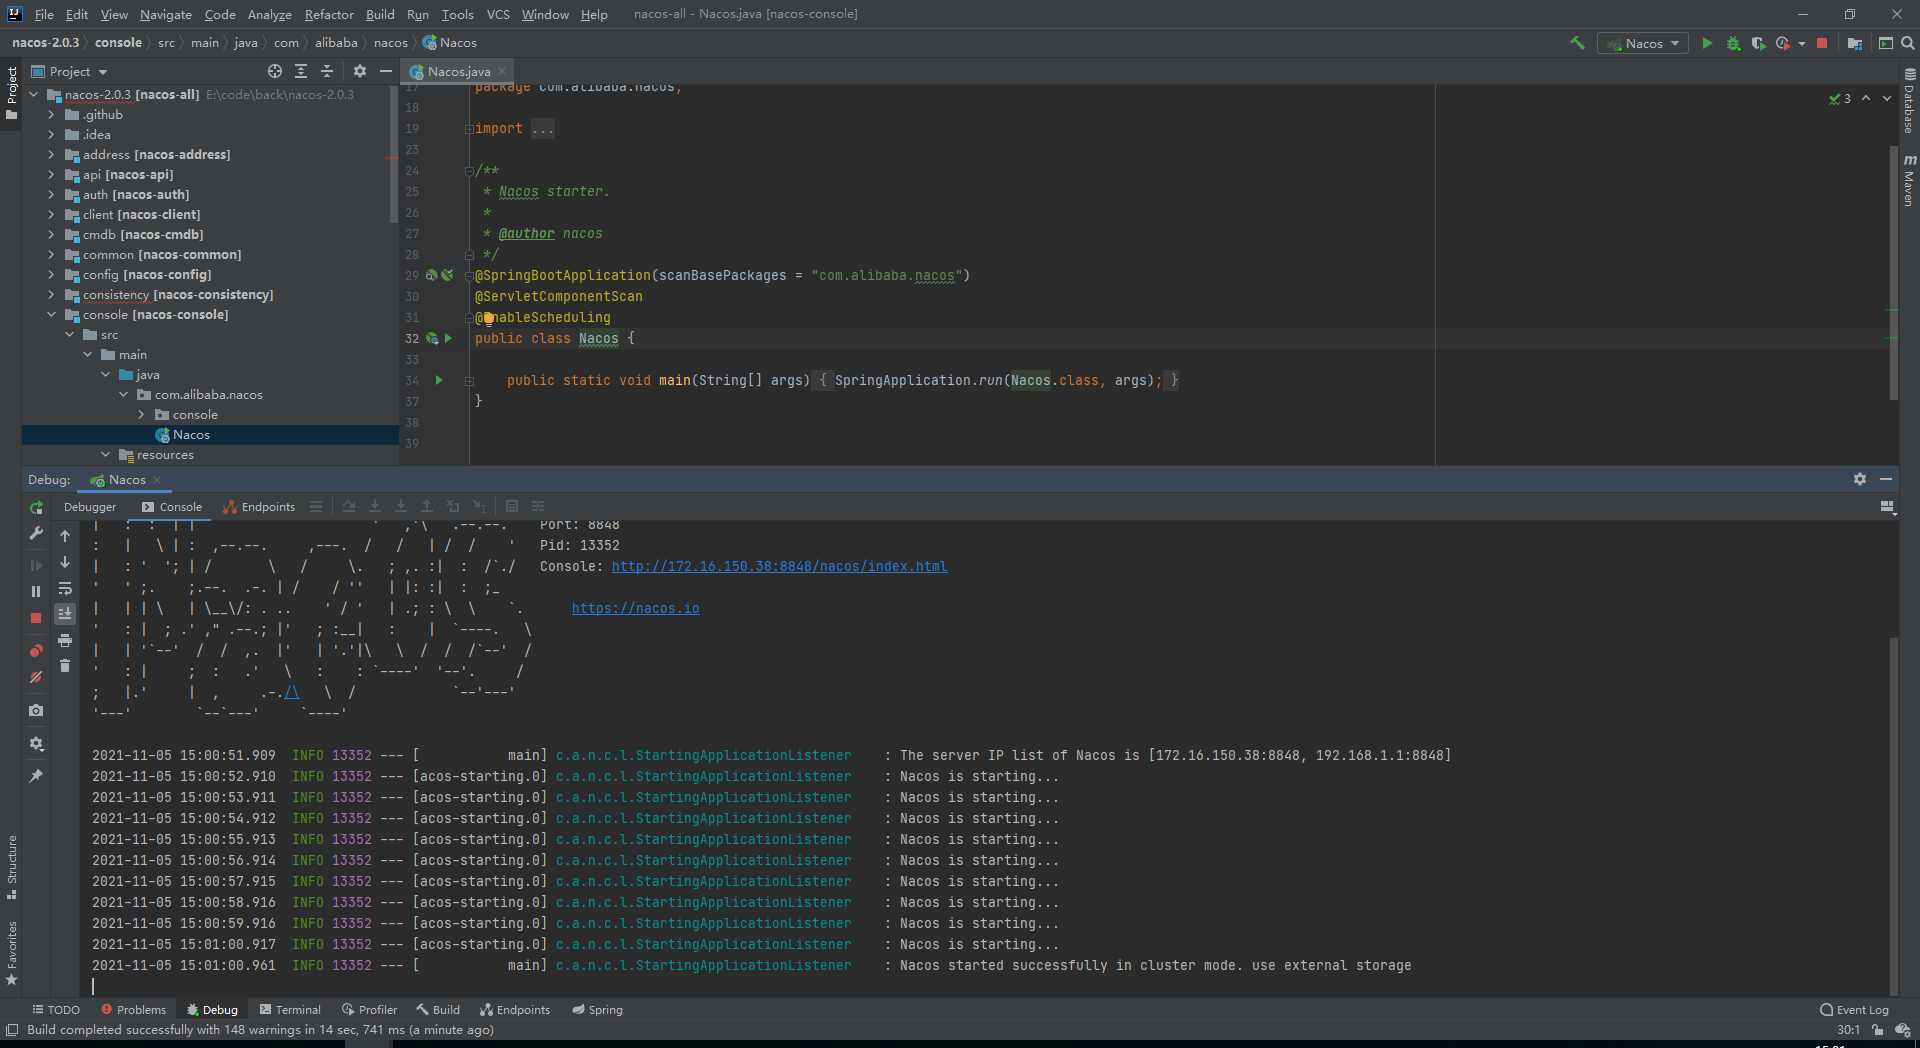Viewport: 1920px width, 1048px height.
Task: Rerun Nacos in the Debug panel
Action: [36, 508]
